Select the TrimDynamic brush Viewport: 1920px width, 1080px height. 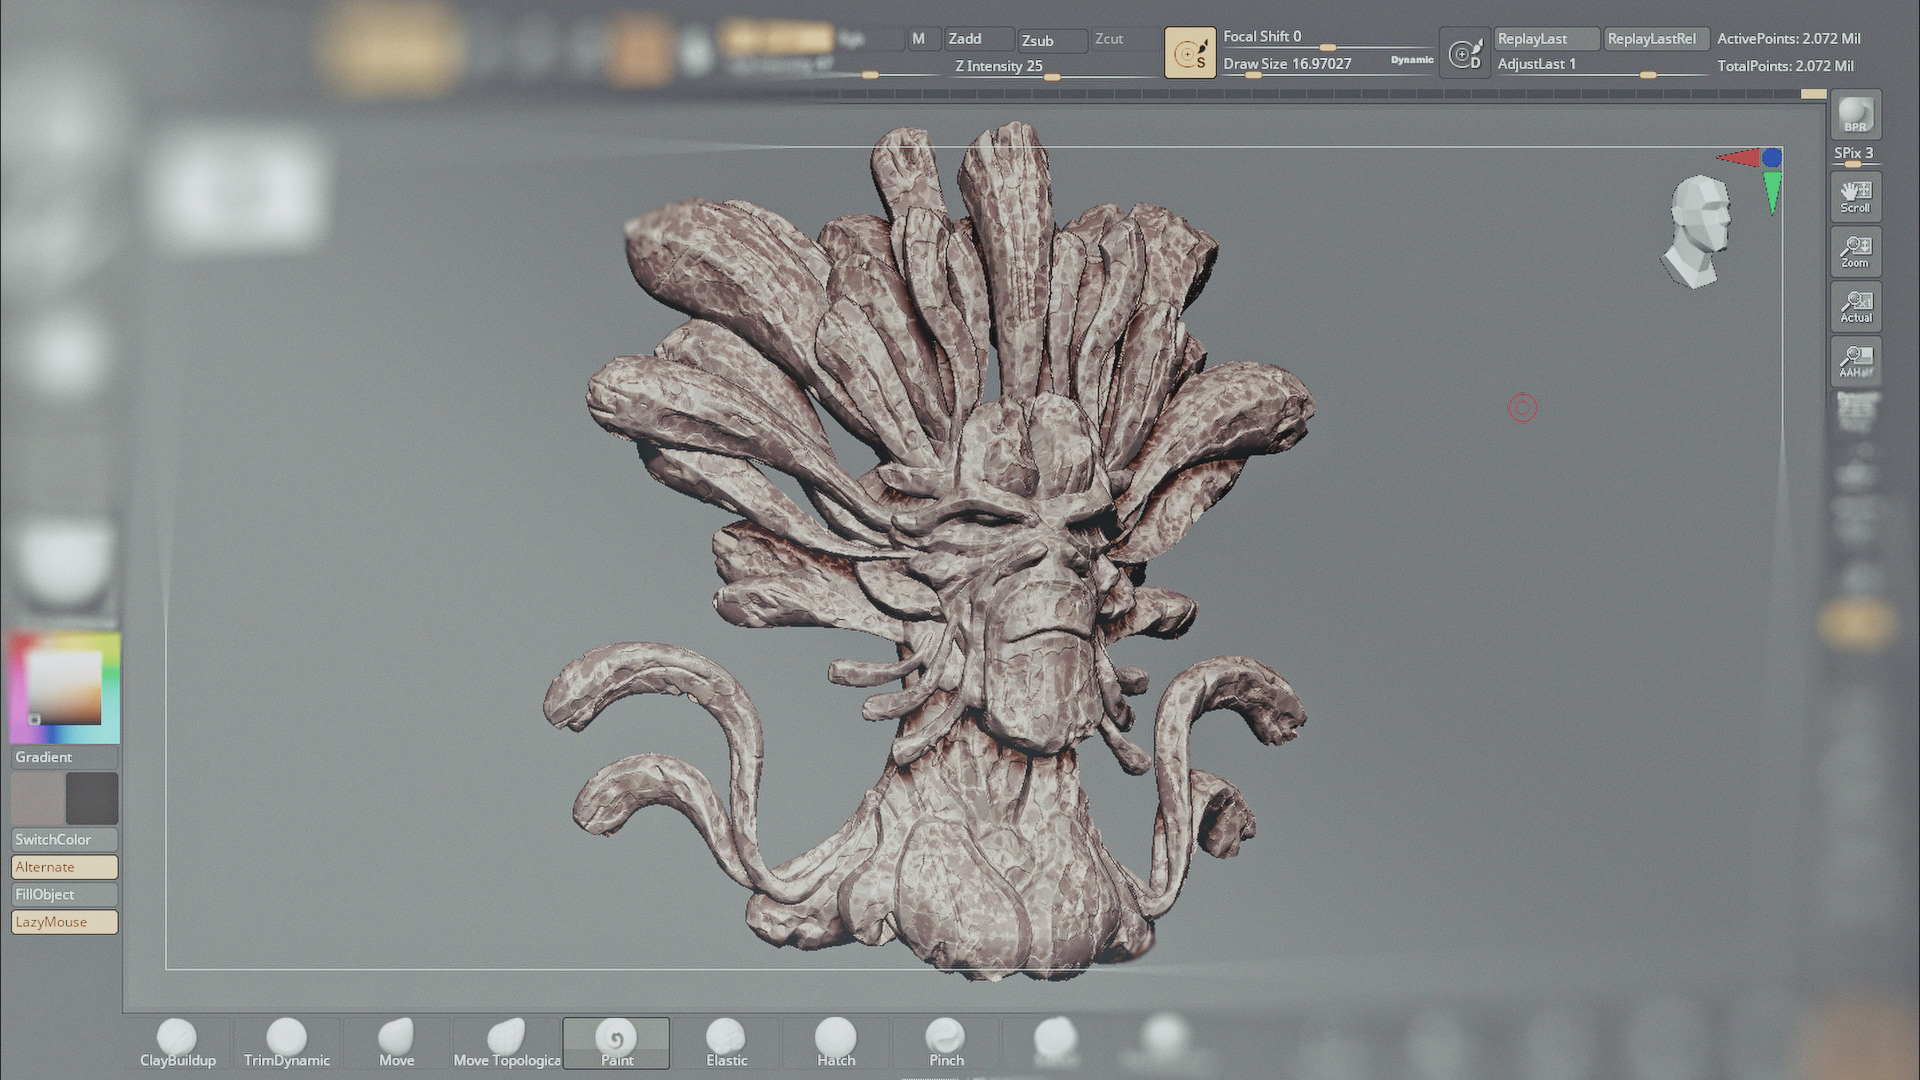coord(286,1044)
